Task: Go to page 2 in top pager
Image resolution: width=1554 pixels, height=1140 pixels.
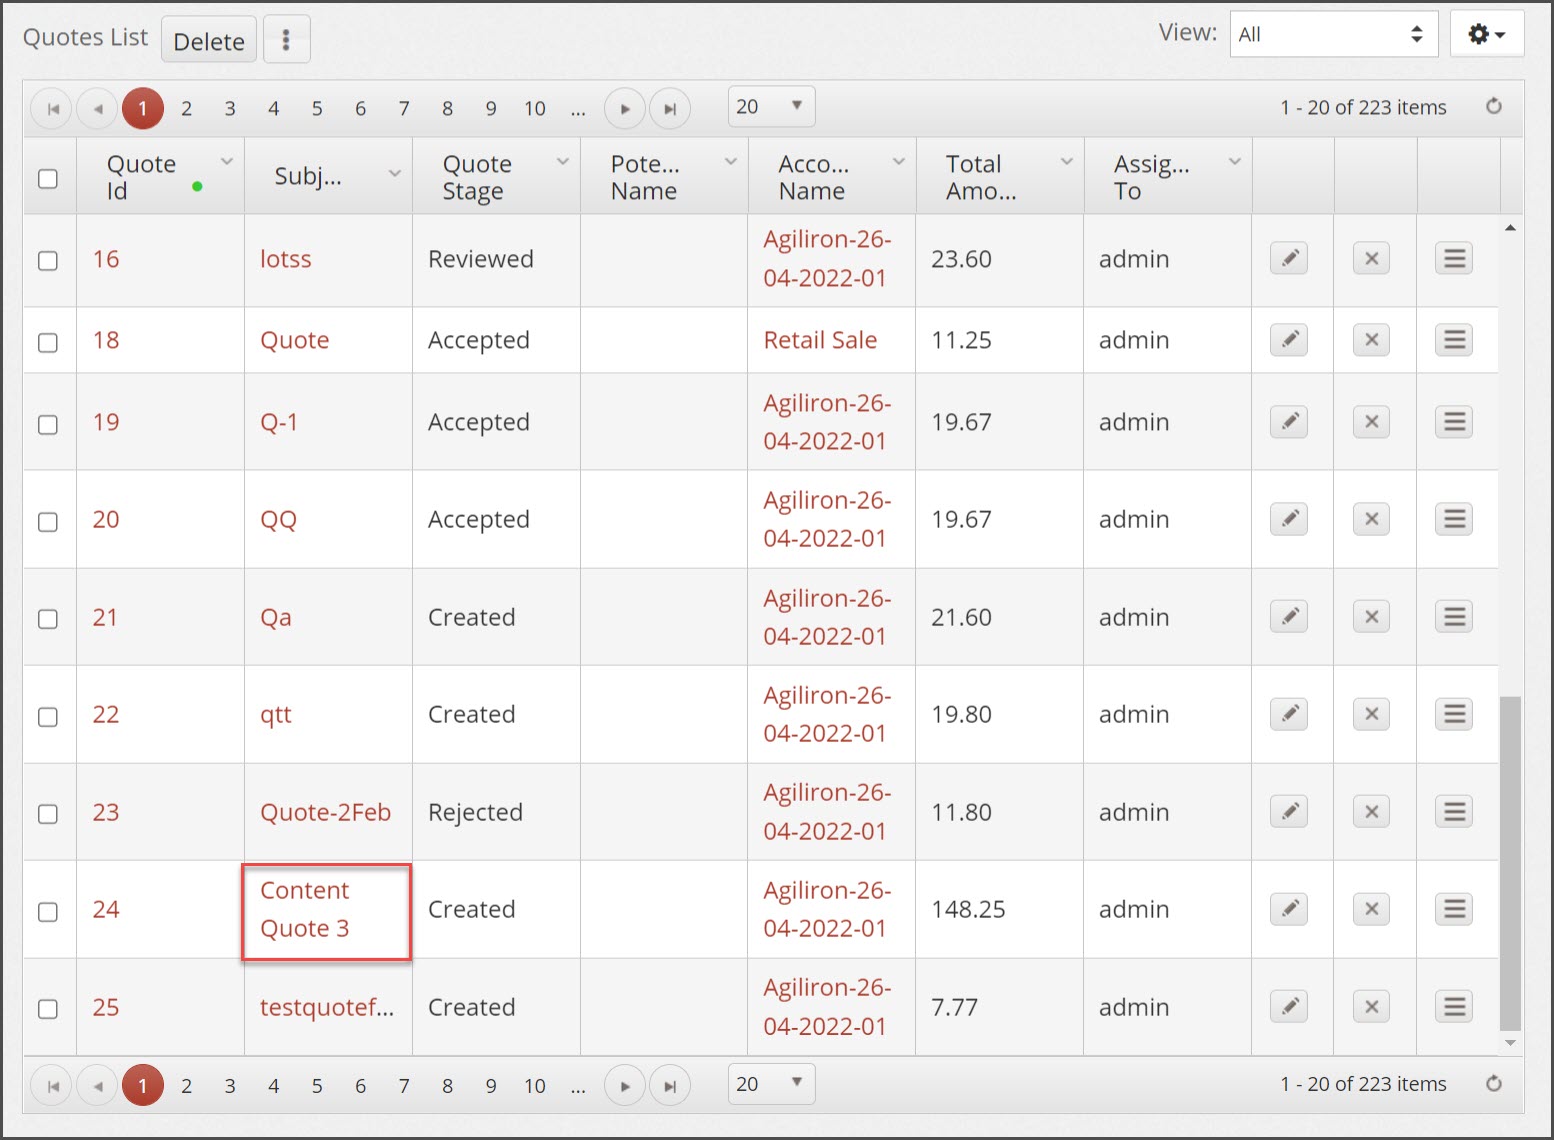Action: click(186, 108)
